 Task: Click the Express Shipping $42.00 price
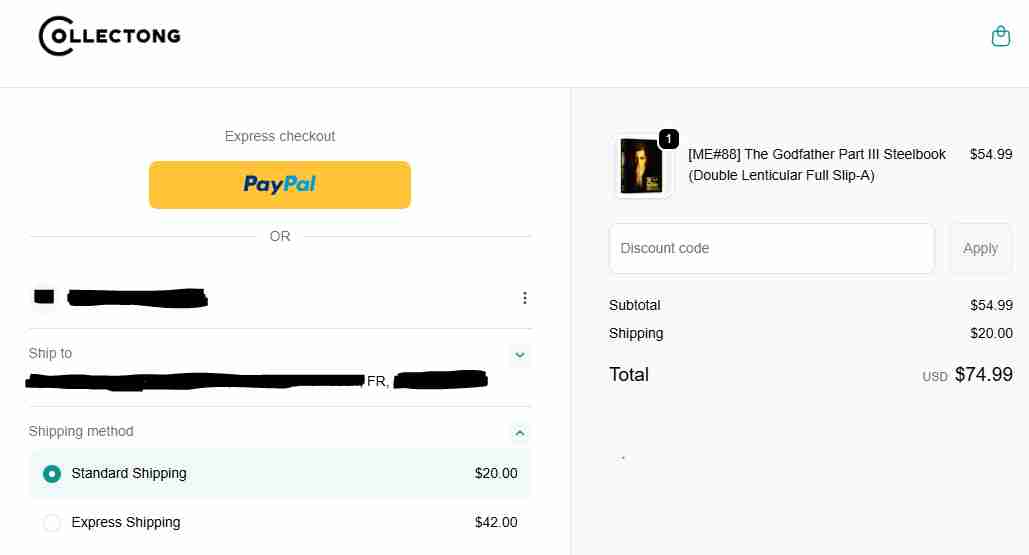[x=496, y=522]
